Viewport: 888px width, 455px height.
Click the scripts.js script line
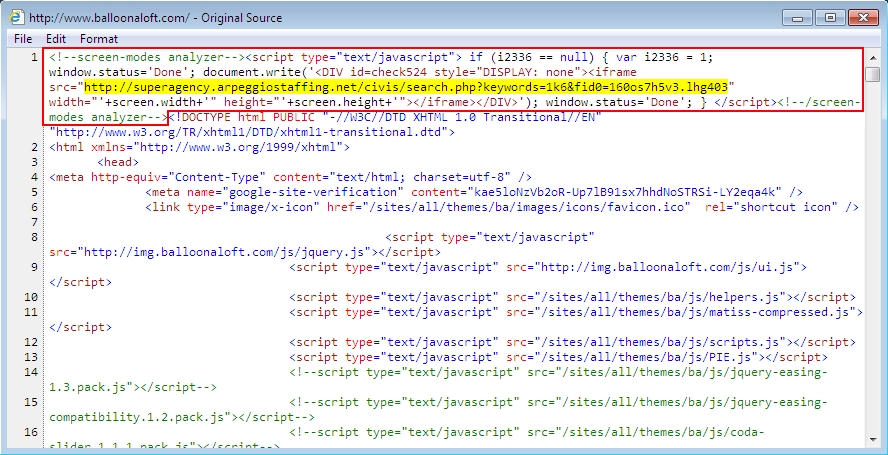573,342
